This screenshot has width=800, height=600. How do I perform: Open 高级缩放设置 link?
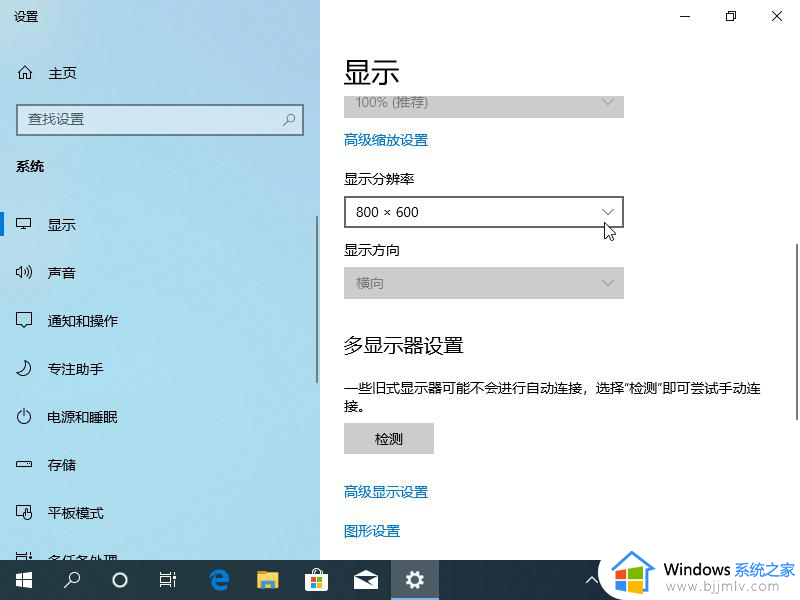(x=386, y=140)
